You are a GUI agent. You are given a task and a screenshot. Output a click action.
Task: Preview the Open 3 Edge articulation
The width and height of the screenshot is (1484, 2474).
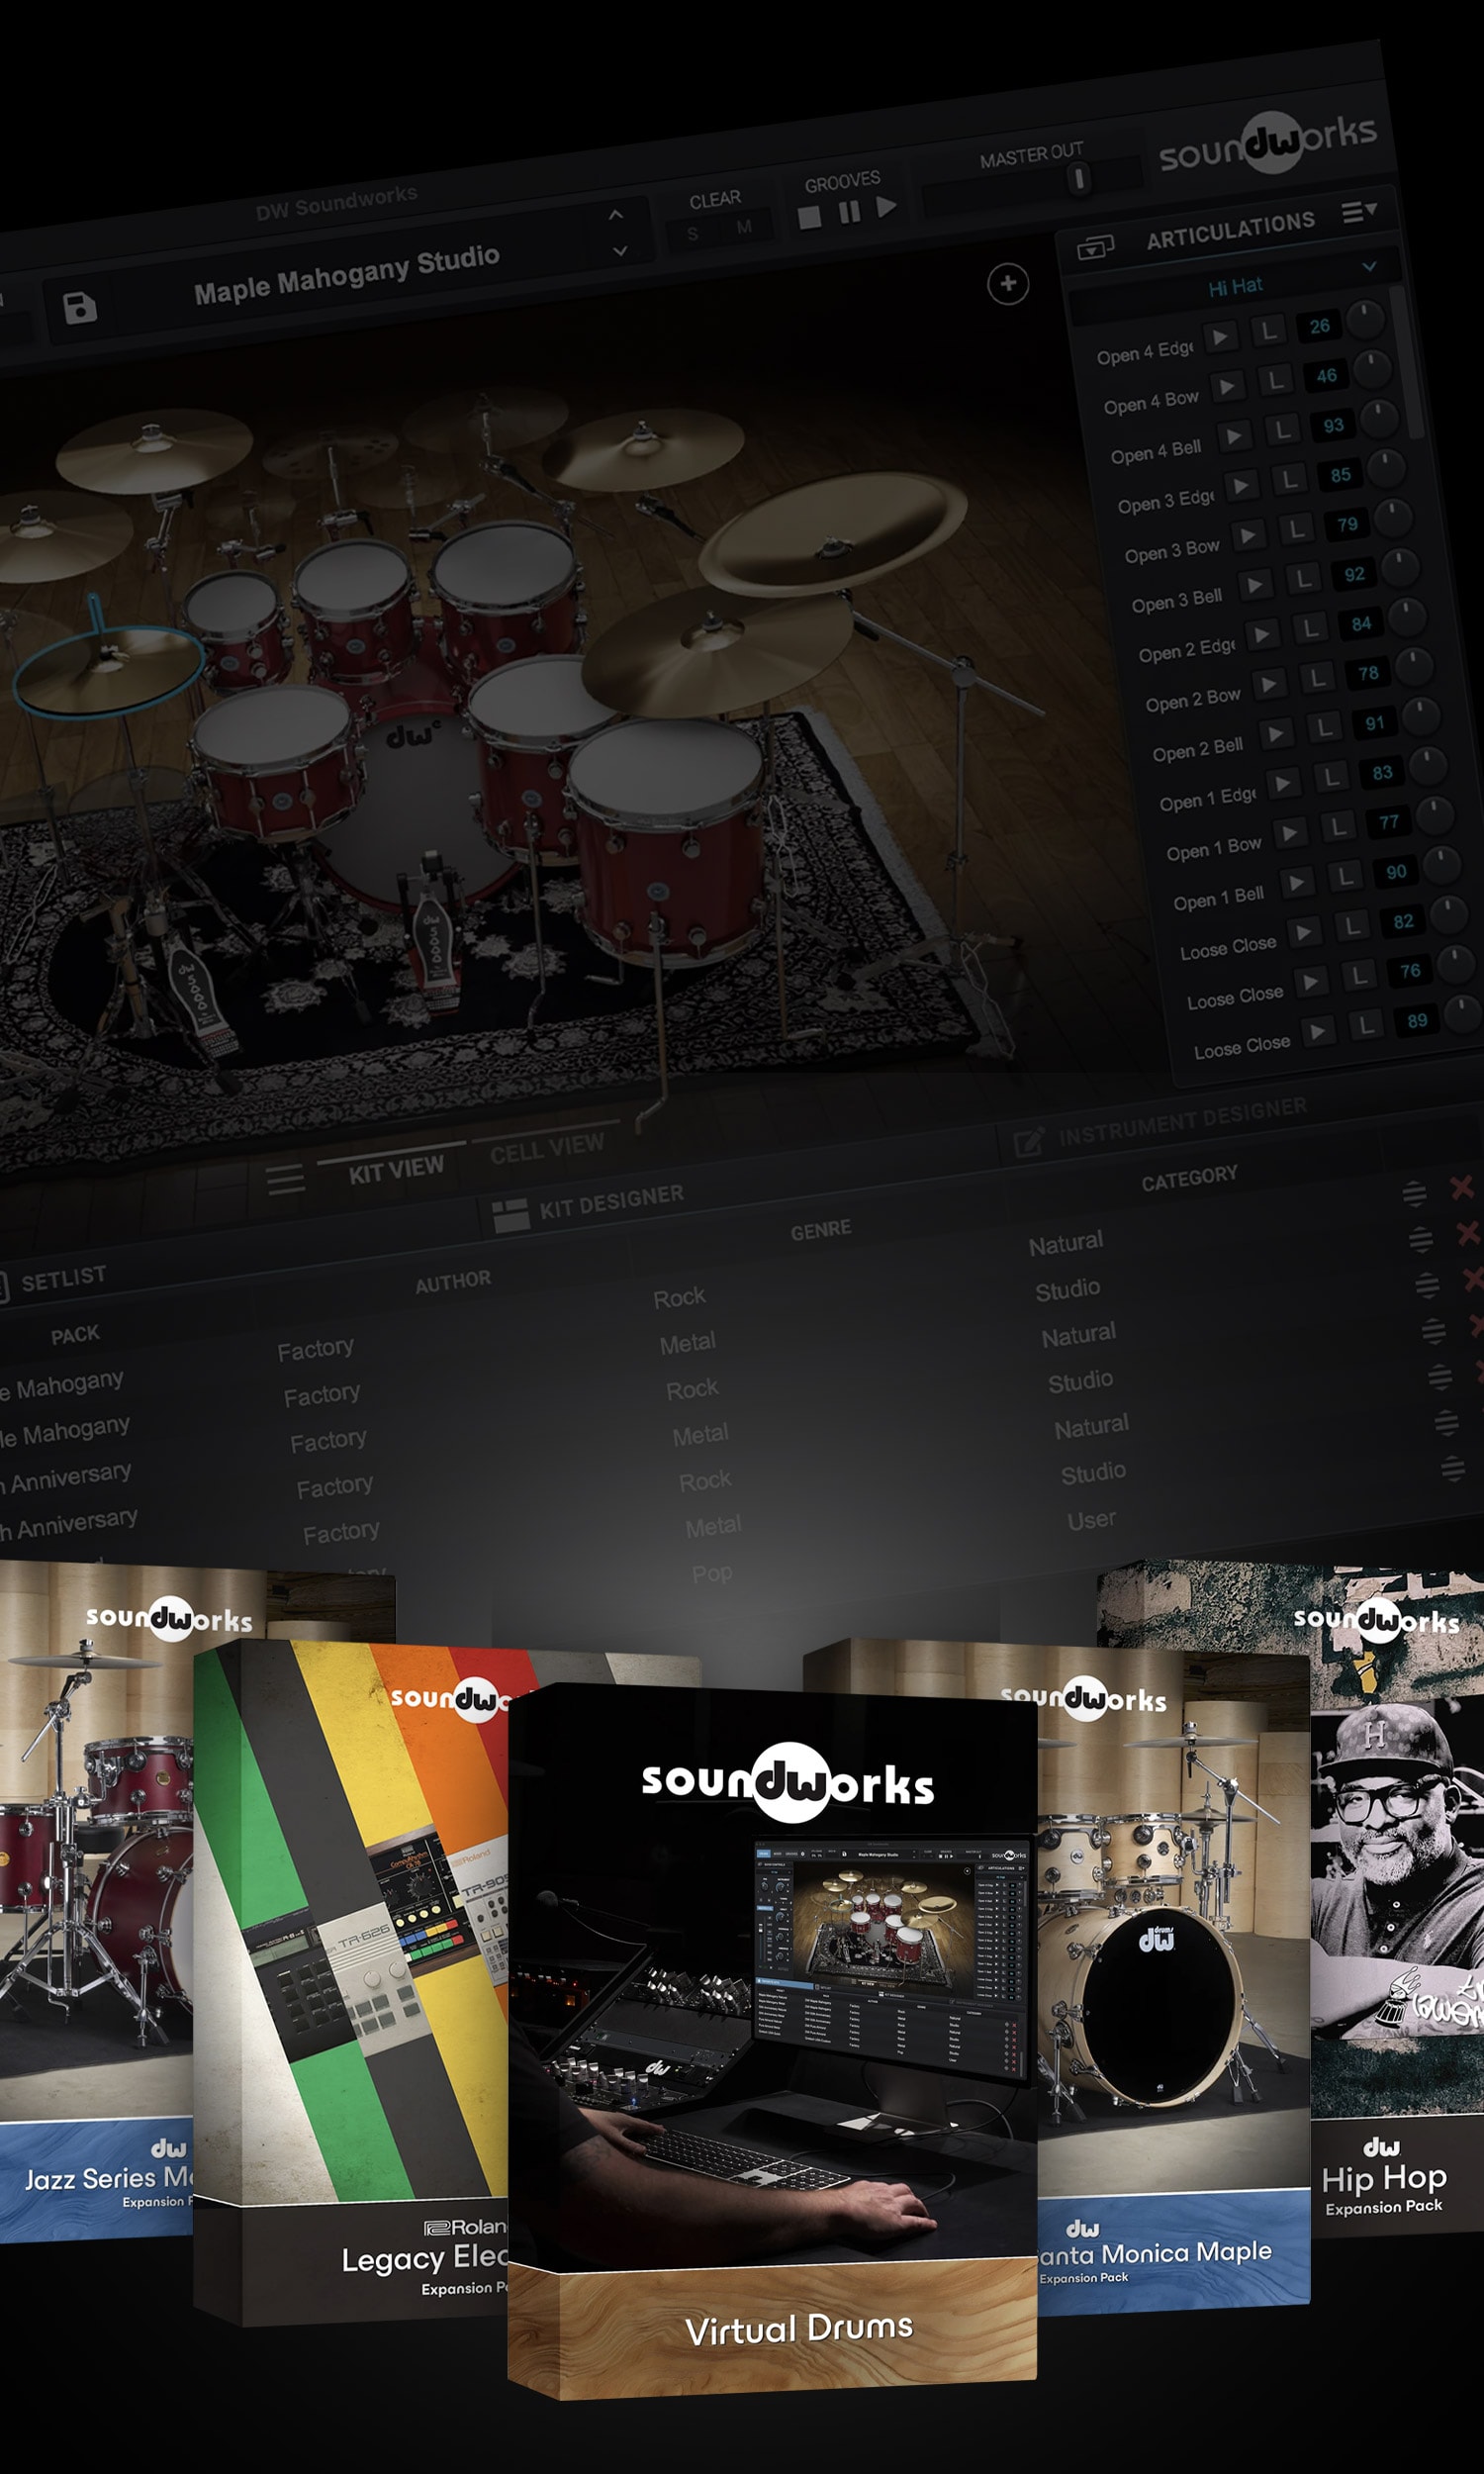click(x=1241, y=486)
